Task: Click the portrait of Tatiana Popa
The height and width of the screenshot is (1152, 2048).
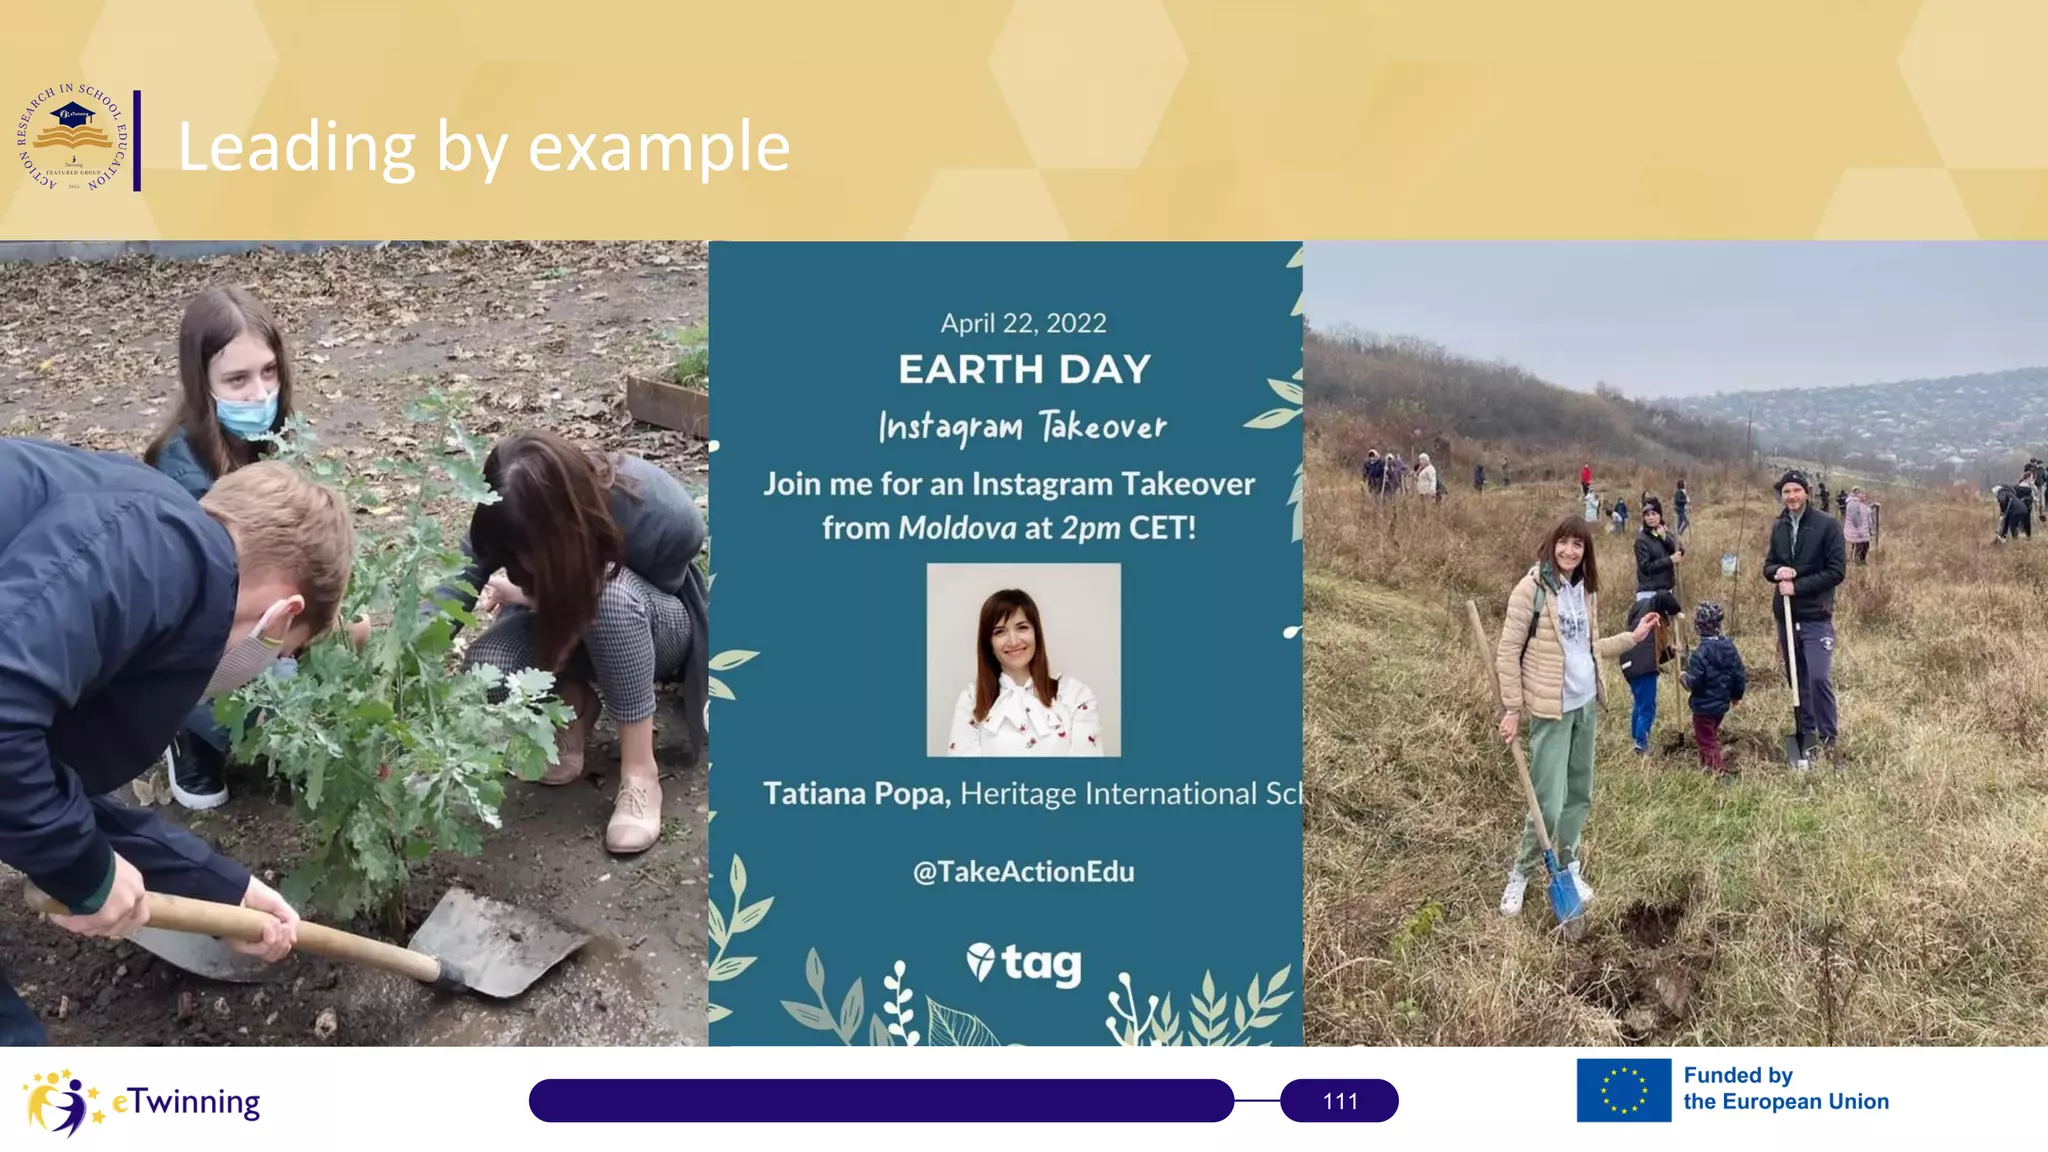Action: pos(1023,660)
